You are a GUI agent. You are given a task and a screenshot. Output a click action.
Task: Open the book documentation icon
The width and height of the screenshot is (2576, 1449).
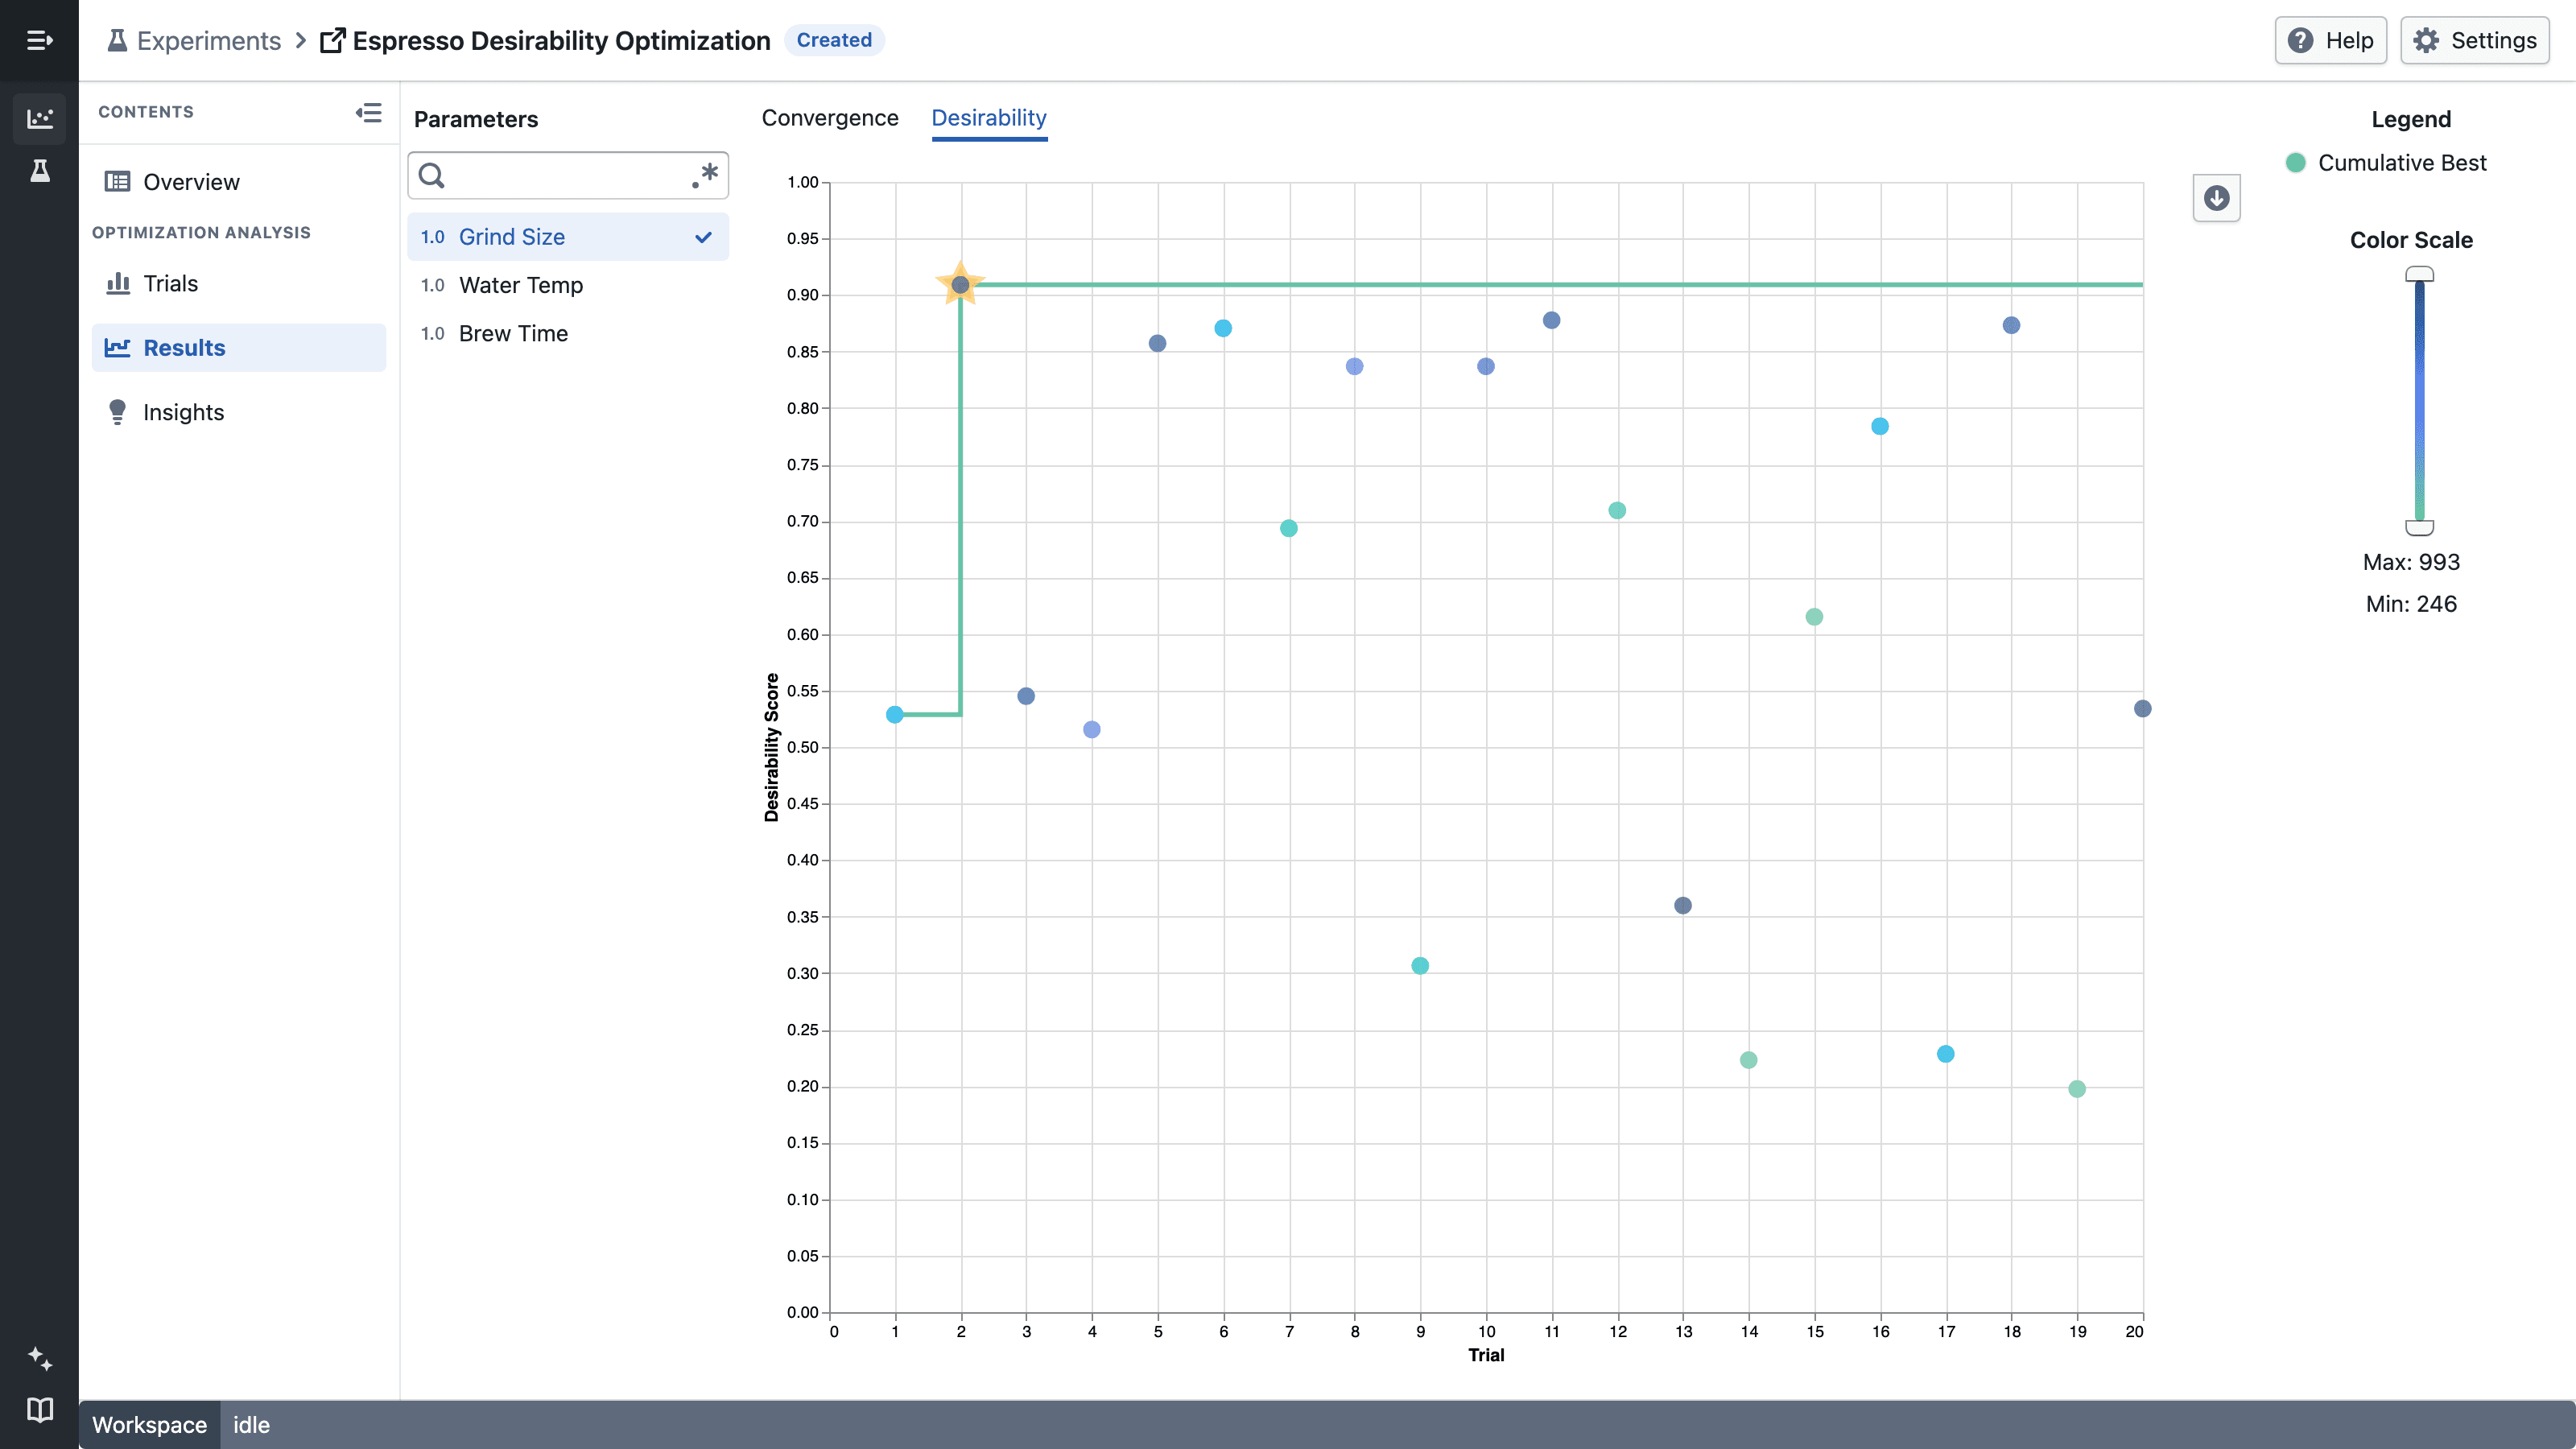tap(39, 1410)
